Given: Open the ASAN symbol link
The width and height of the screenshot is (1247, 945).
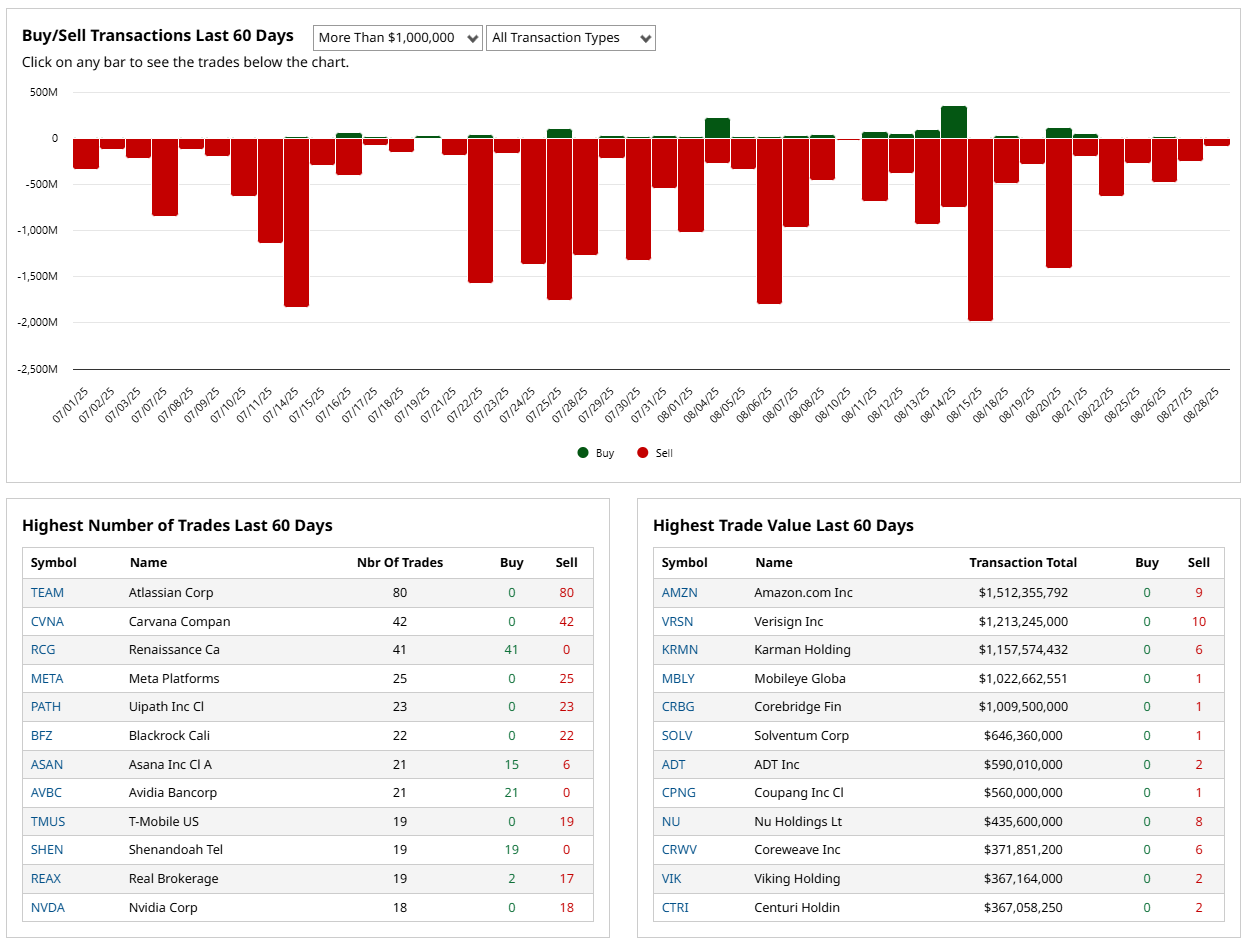Looking at the screenshot, I should [x=47, y=765].
